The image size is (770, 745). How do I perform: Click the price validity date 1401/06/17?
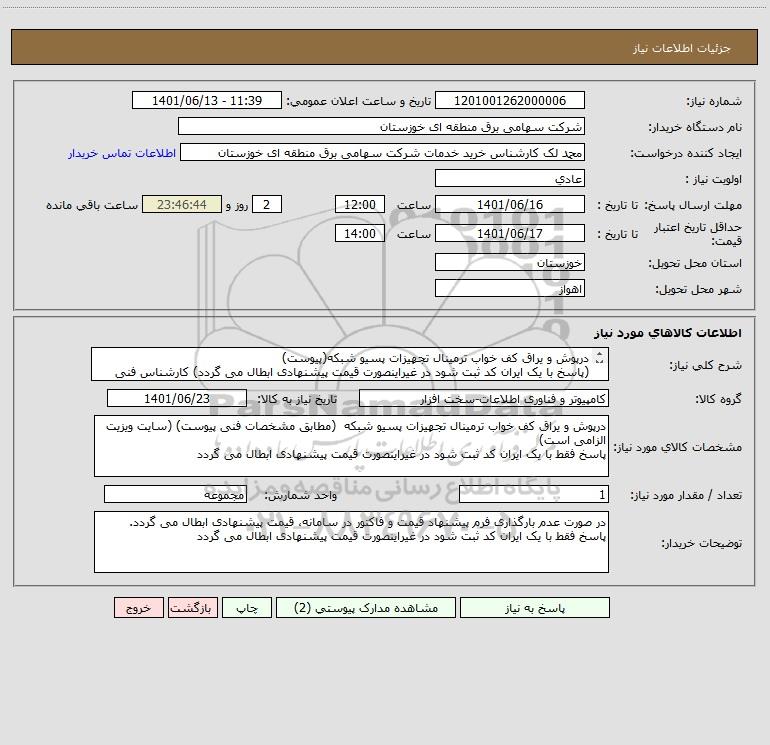tap(510, 233)
